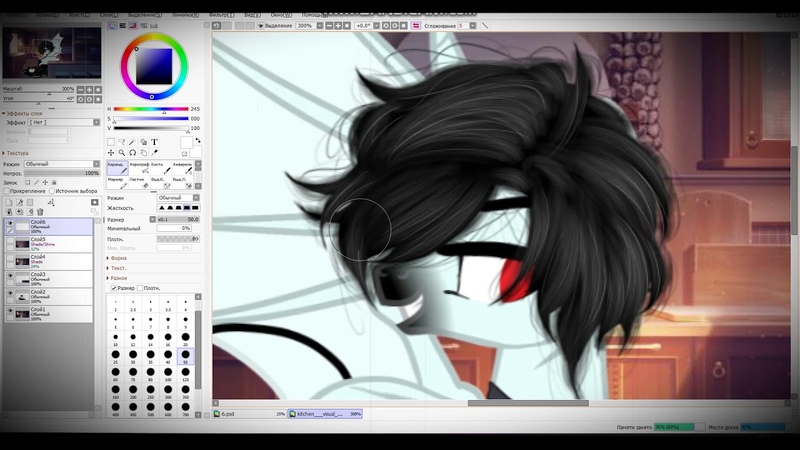Expand the Текстура section
Image resolution: width=800 pixels, height=450 pixels.
[x=16, y=153]
